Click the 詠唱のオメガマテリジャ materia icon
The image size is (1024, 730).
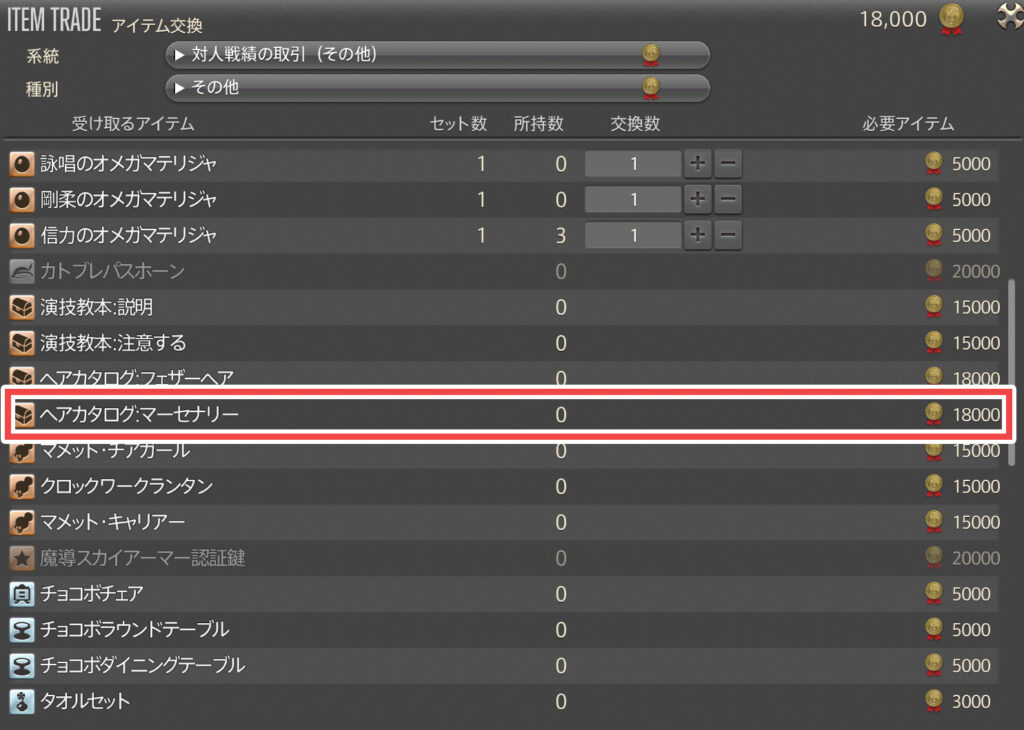click(x=22, y=163)
